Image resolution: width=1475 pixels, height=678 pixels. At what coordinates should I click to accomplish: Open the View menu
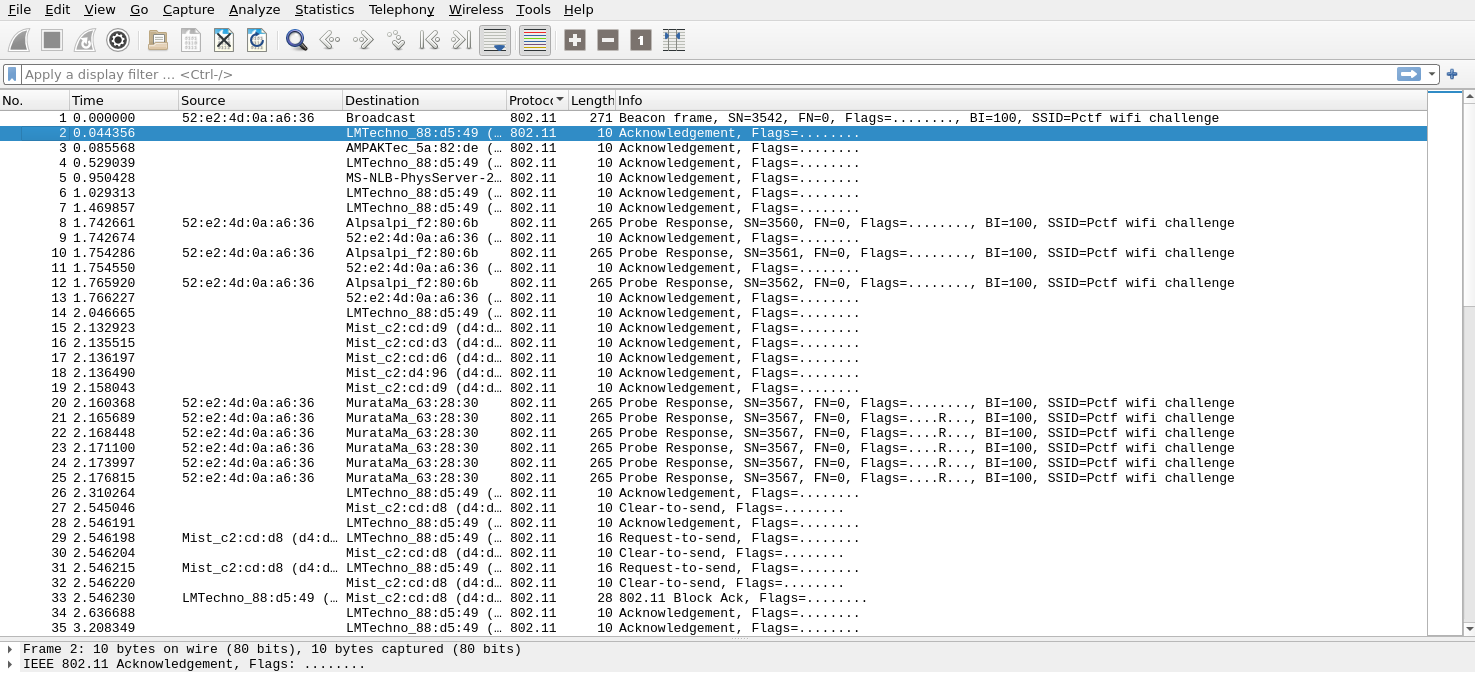[100, 9]
